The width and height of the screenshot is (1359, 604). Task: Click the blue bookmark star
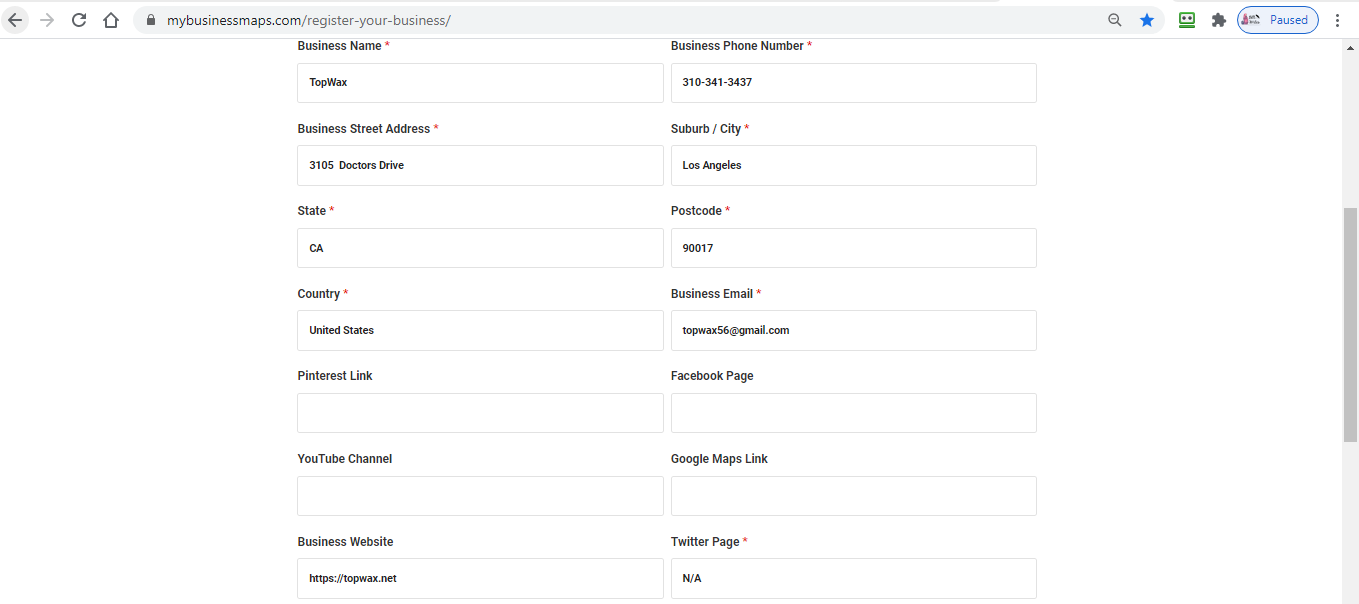pos(1147,20)
